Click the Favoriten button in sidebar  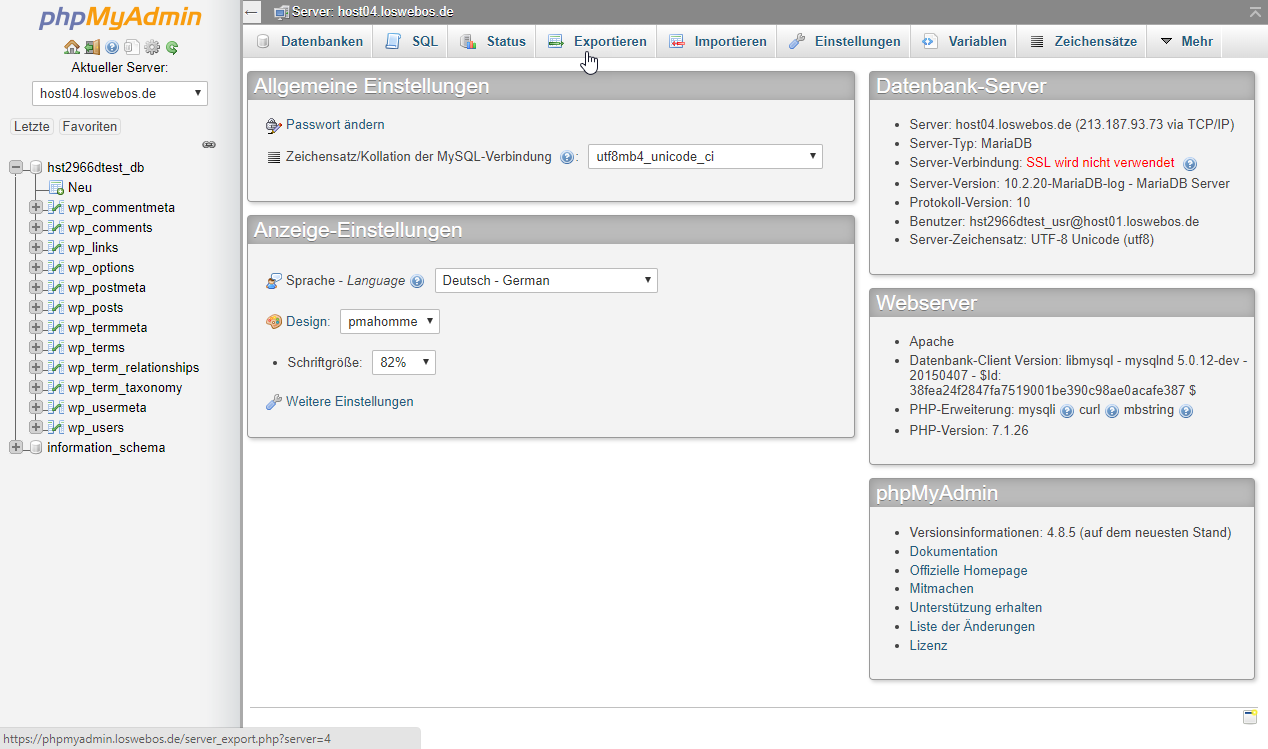coord(89,126)
